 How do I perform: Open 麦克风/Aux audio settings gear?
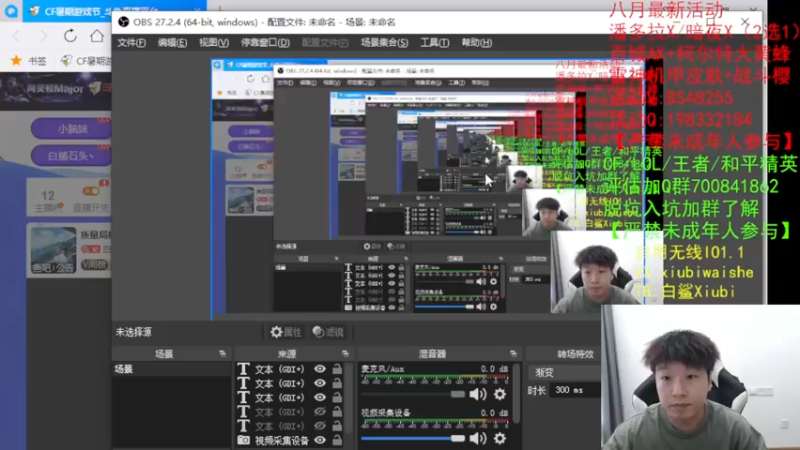click(x=499, y=394)
